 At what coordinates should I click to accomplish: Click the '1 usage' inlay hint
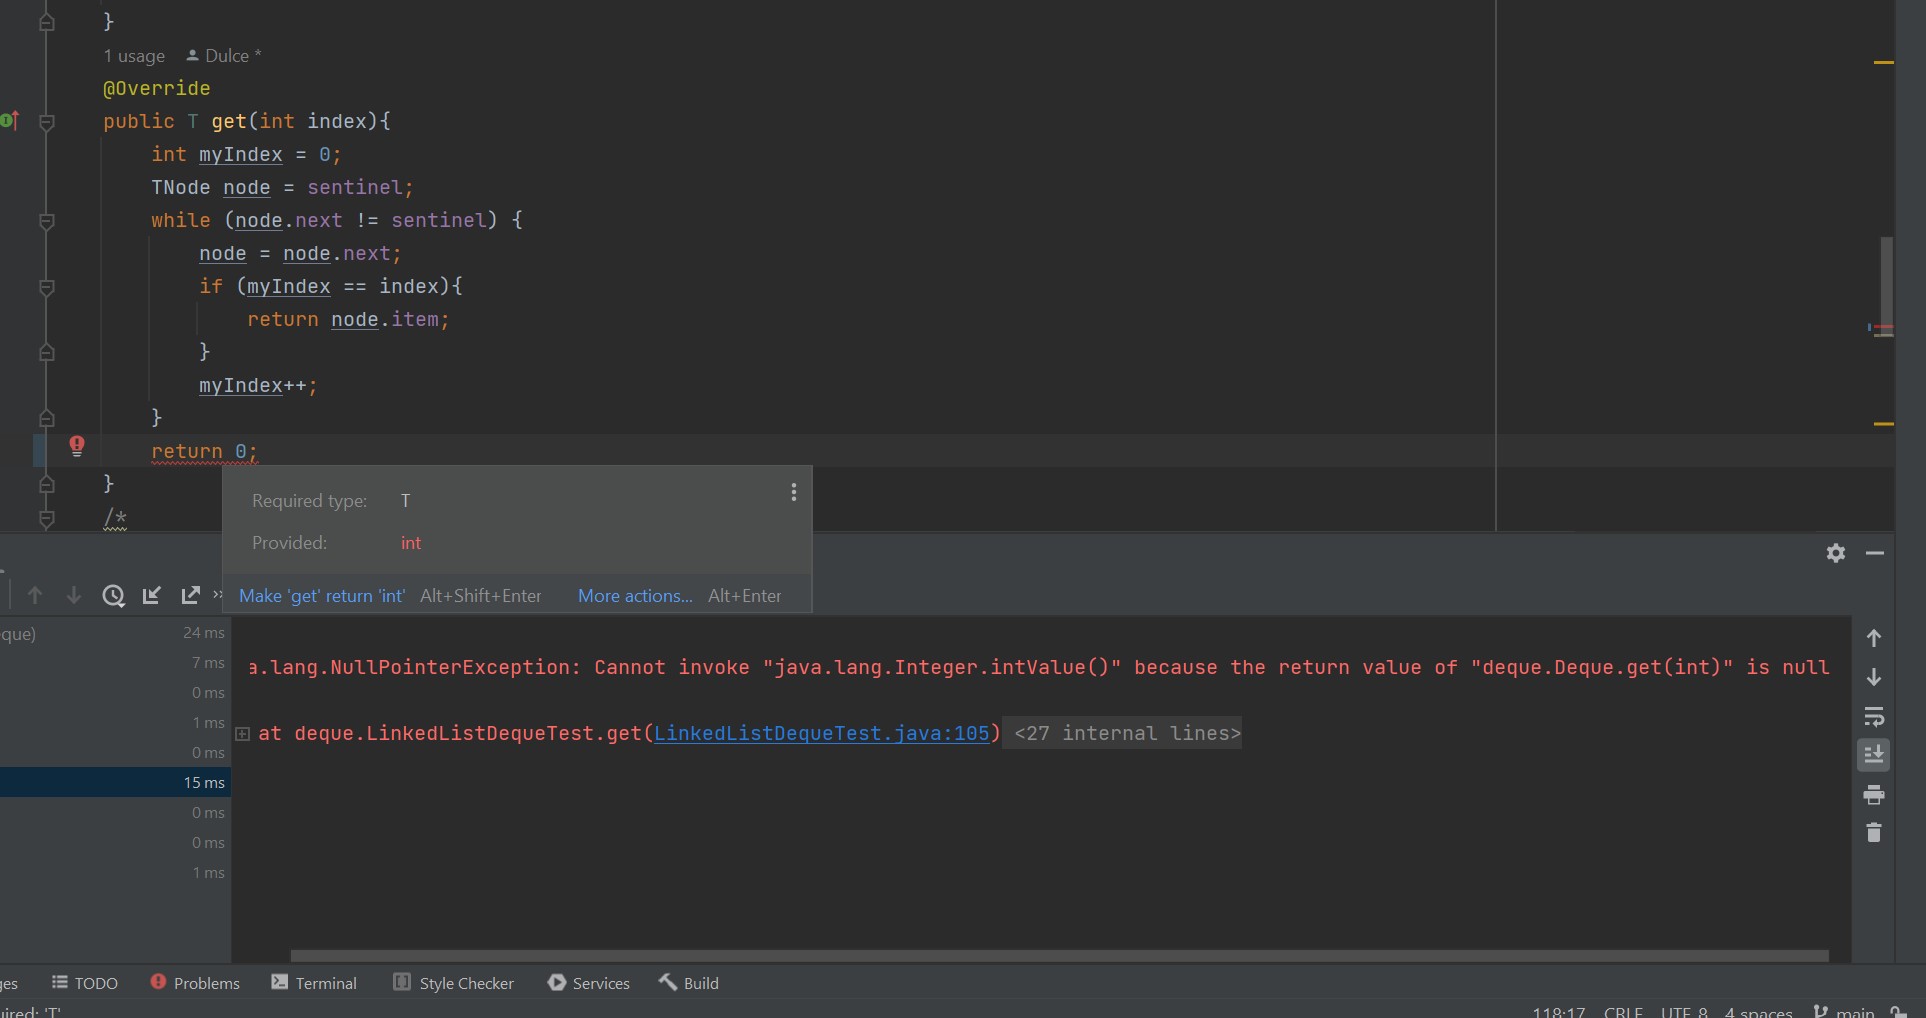(x=134, y=56)
